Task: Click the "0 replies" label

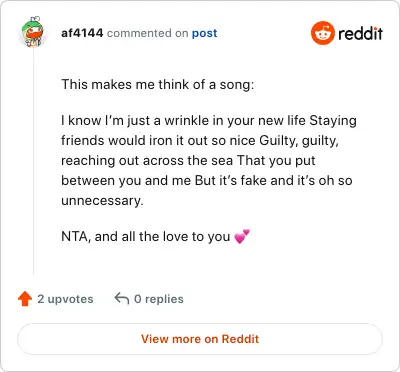Action: [x=159, y=299]
